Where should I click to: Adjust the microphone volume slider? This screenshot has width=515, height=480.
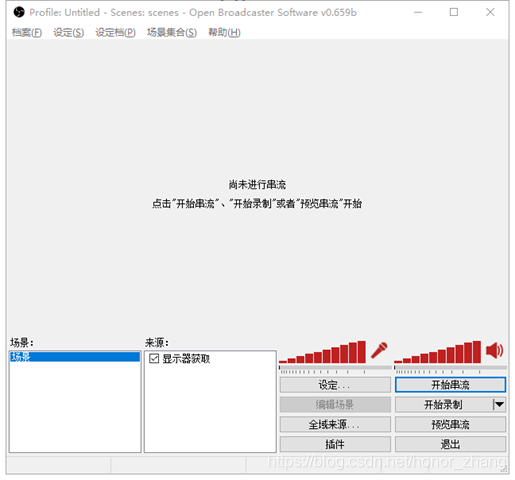pos(335,369)
